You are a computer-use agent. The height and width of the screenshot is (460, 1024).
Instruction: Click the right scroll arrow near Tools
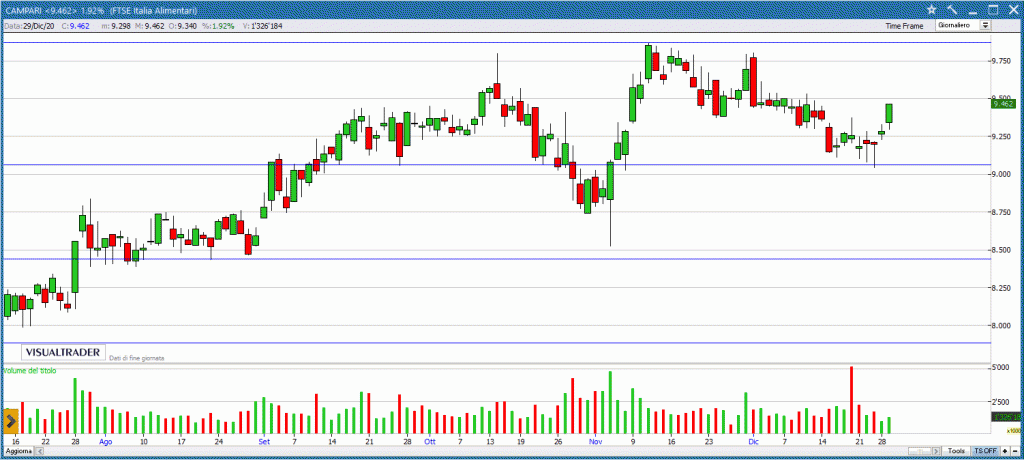(936, 452)
